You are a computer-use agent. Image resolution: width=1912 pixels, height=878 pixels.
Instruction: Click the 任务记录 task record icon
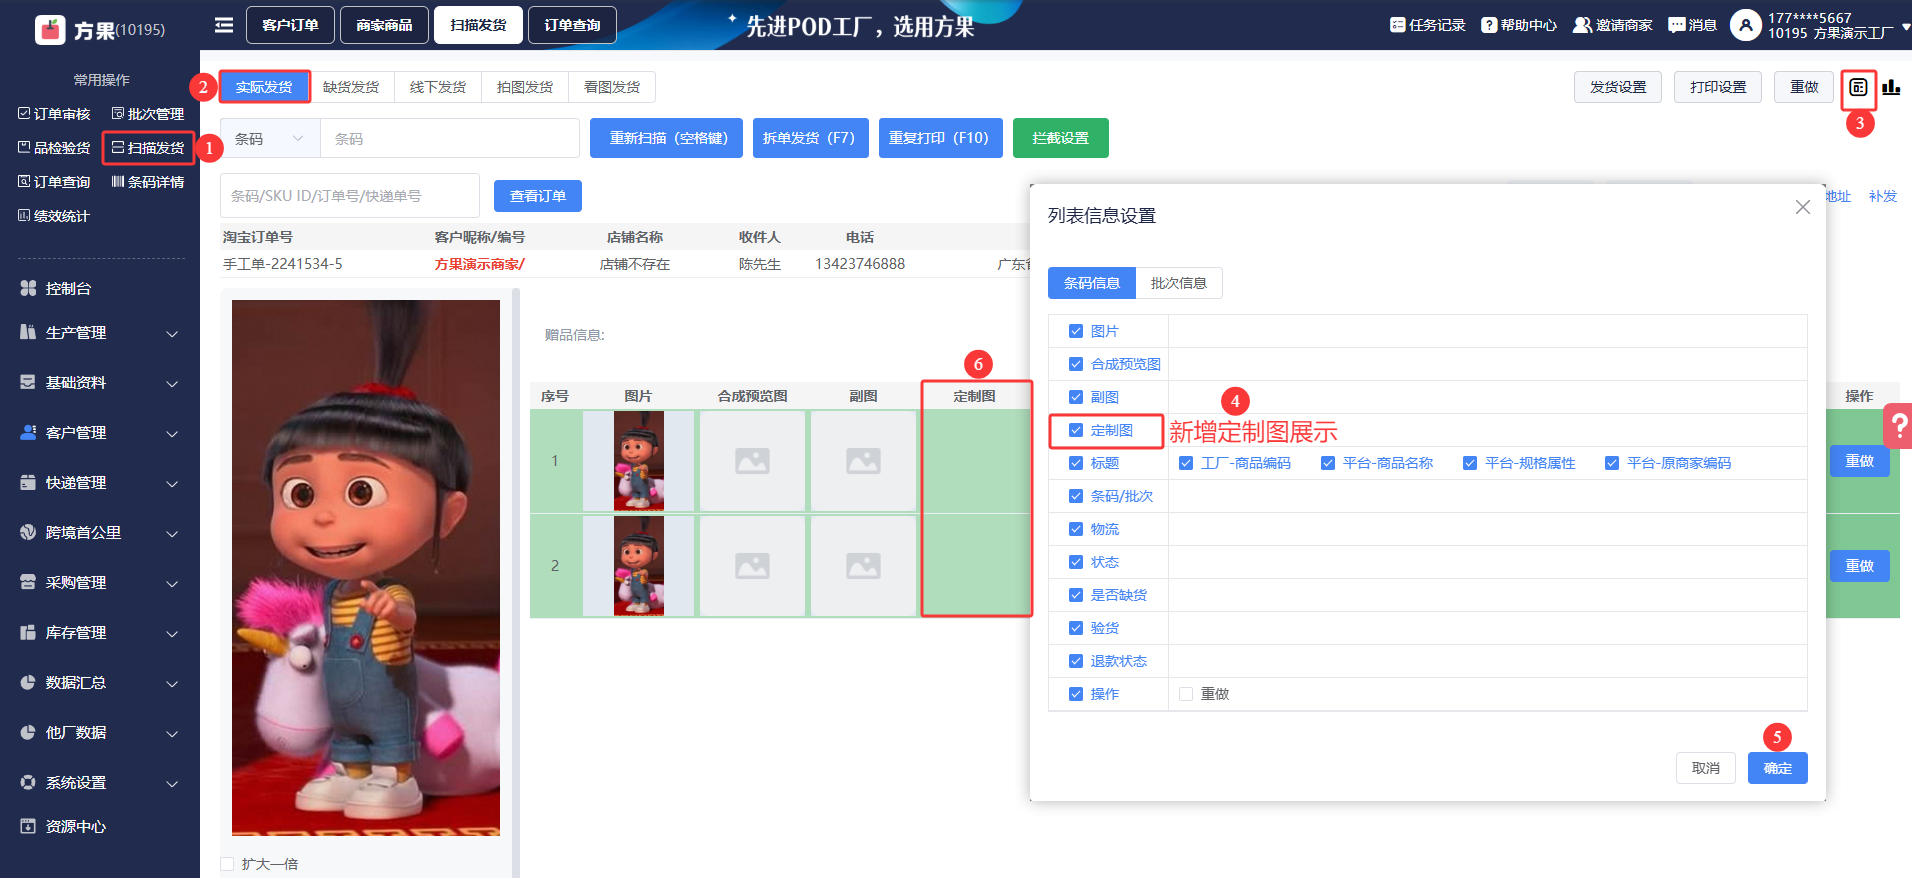[x=1397, y=25]
